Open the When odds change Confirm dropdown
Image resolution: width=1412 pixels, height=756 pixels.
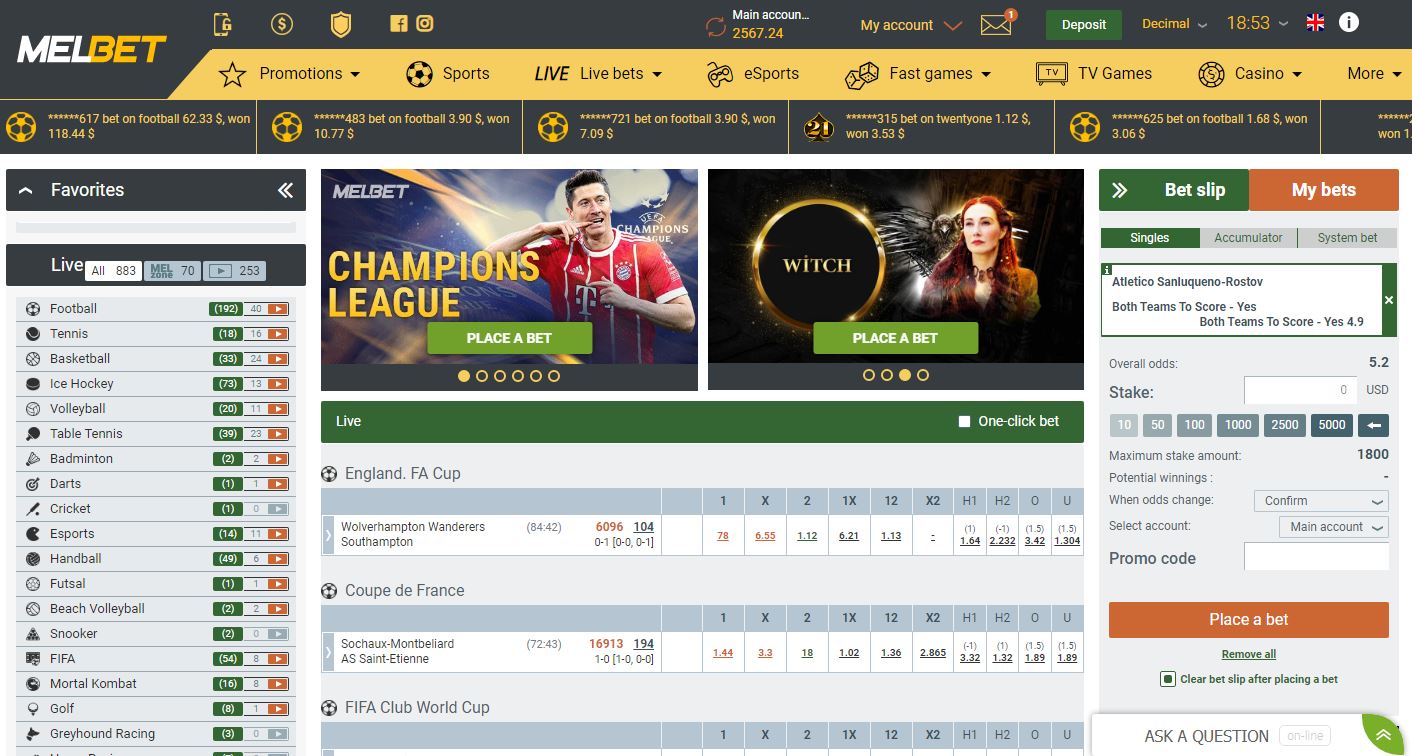1320,501
